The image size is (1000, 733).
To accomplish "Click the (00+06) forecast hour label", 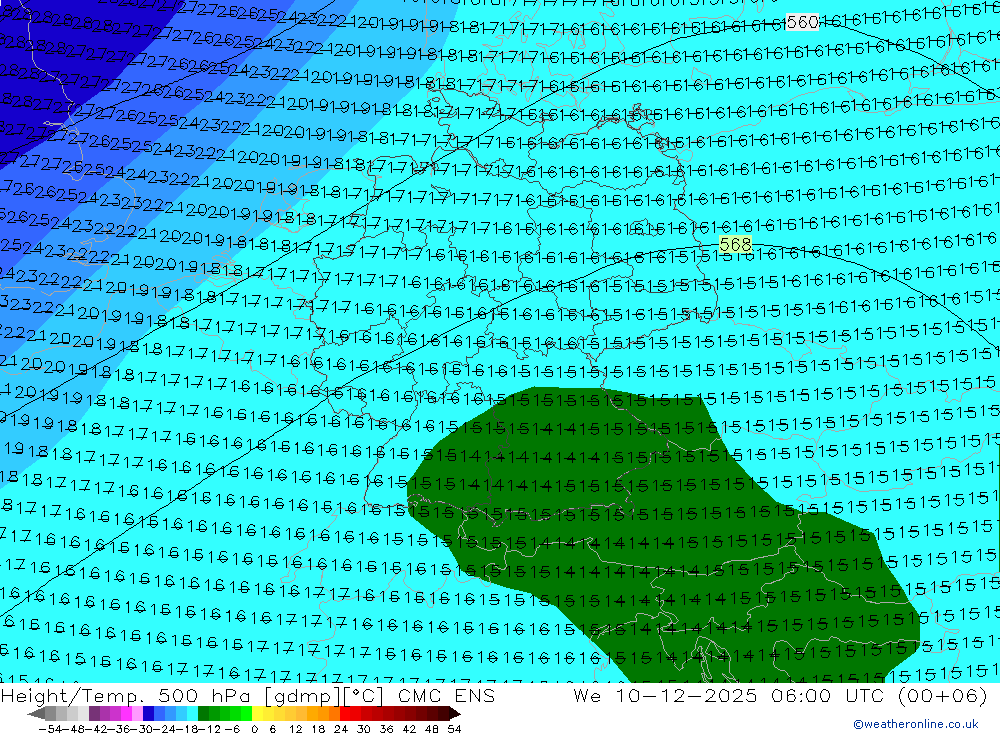I will [x=943, y=696].
